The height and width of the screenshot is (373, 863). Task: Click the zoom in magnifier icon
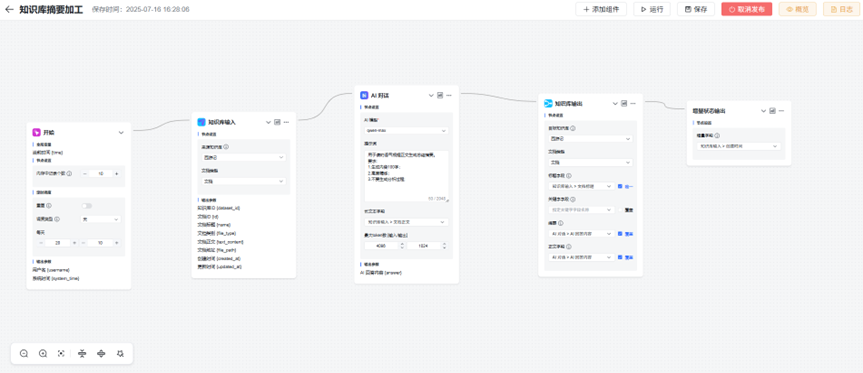pyautogui.click(x=43, y=354)
